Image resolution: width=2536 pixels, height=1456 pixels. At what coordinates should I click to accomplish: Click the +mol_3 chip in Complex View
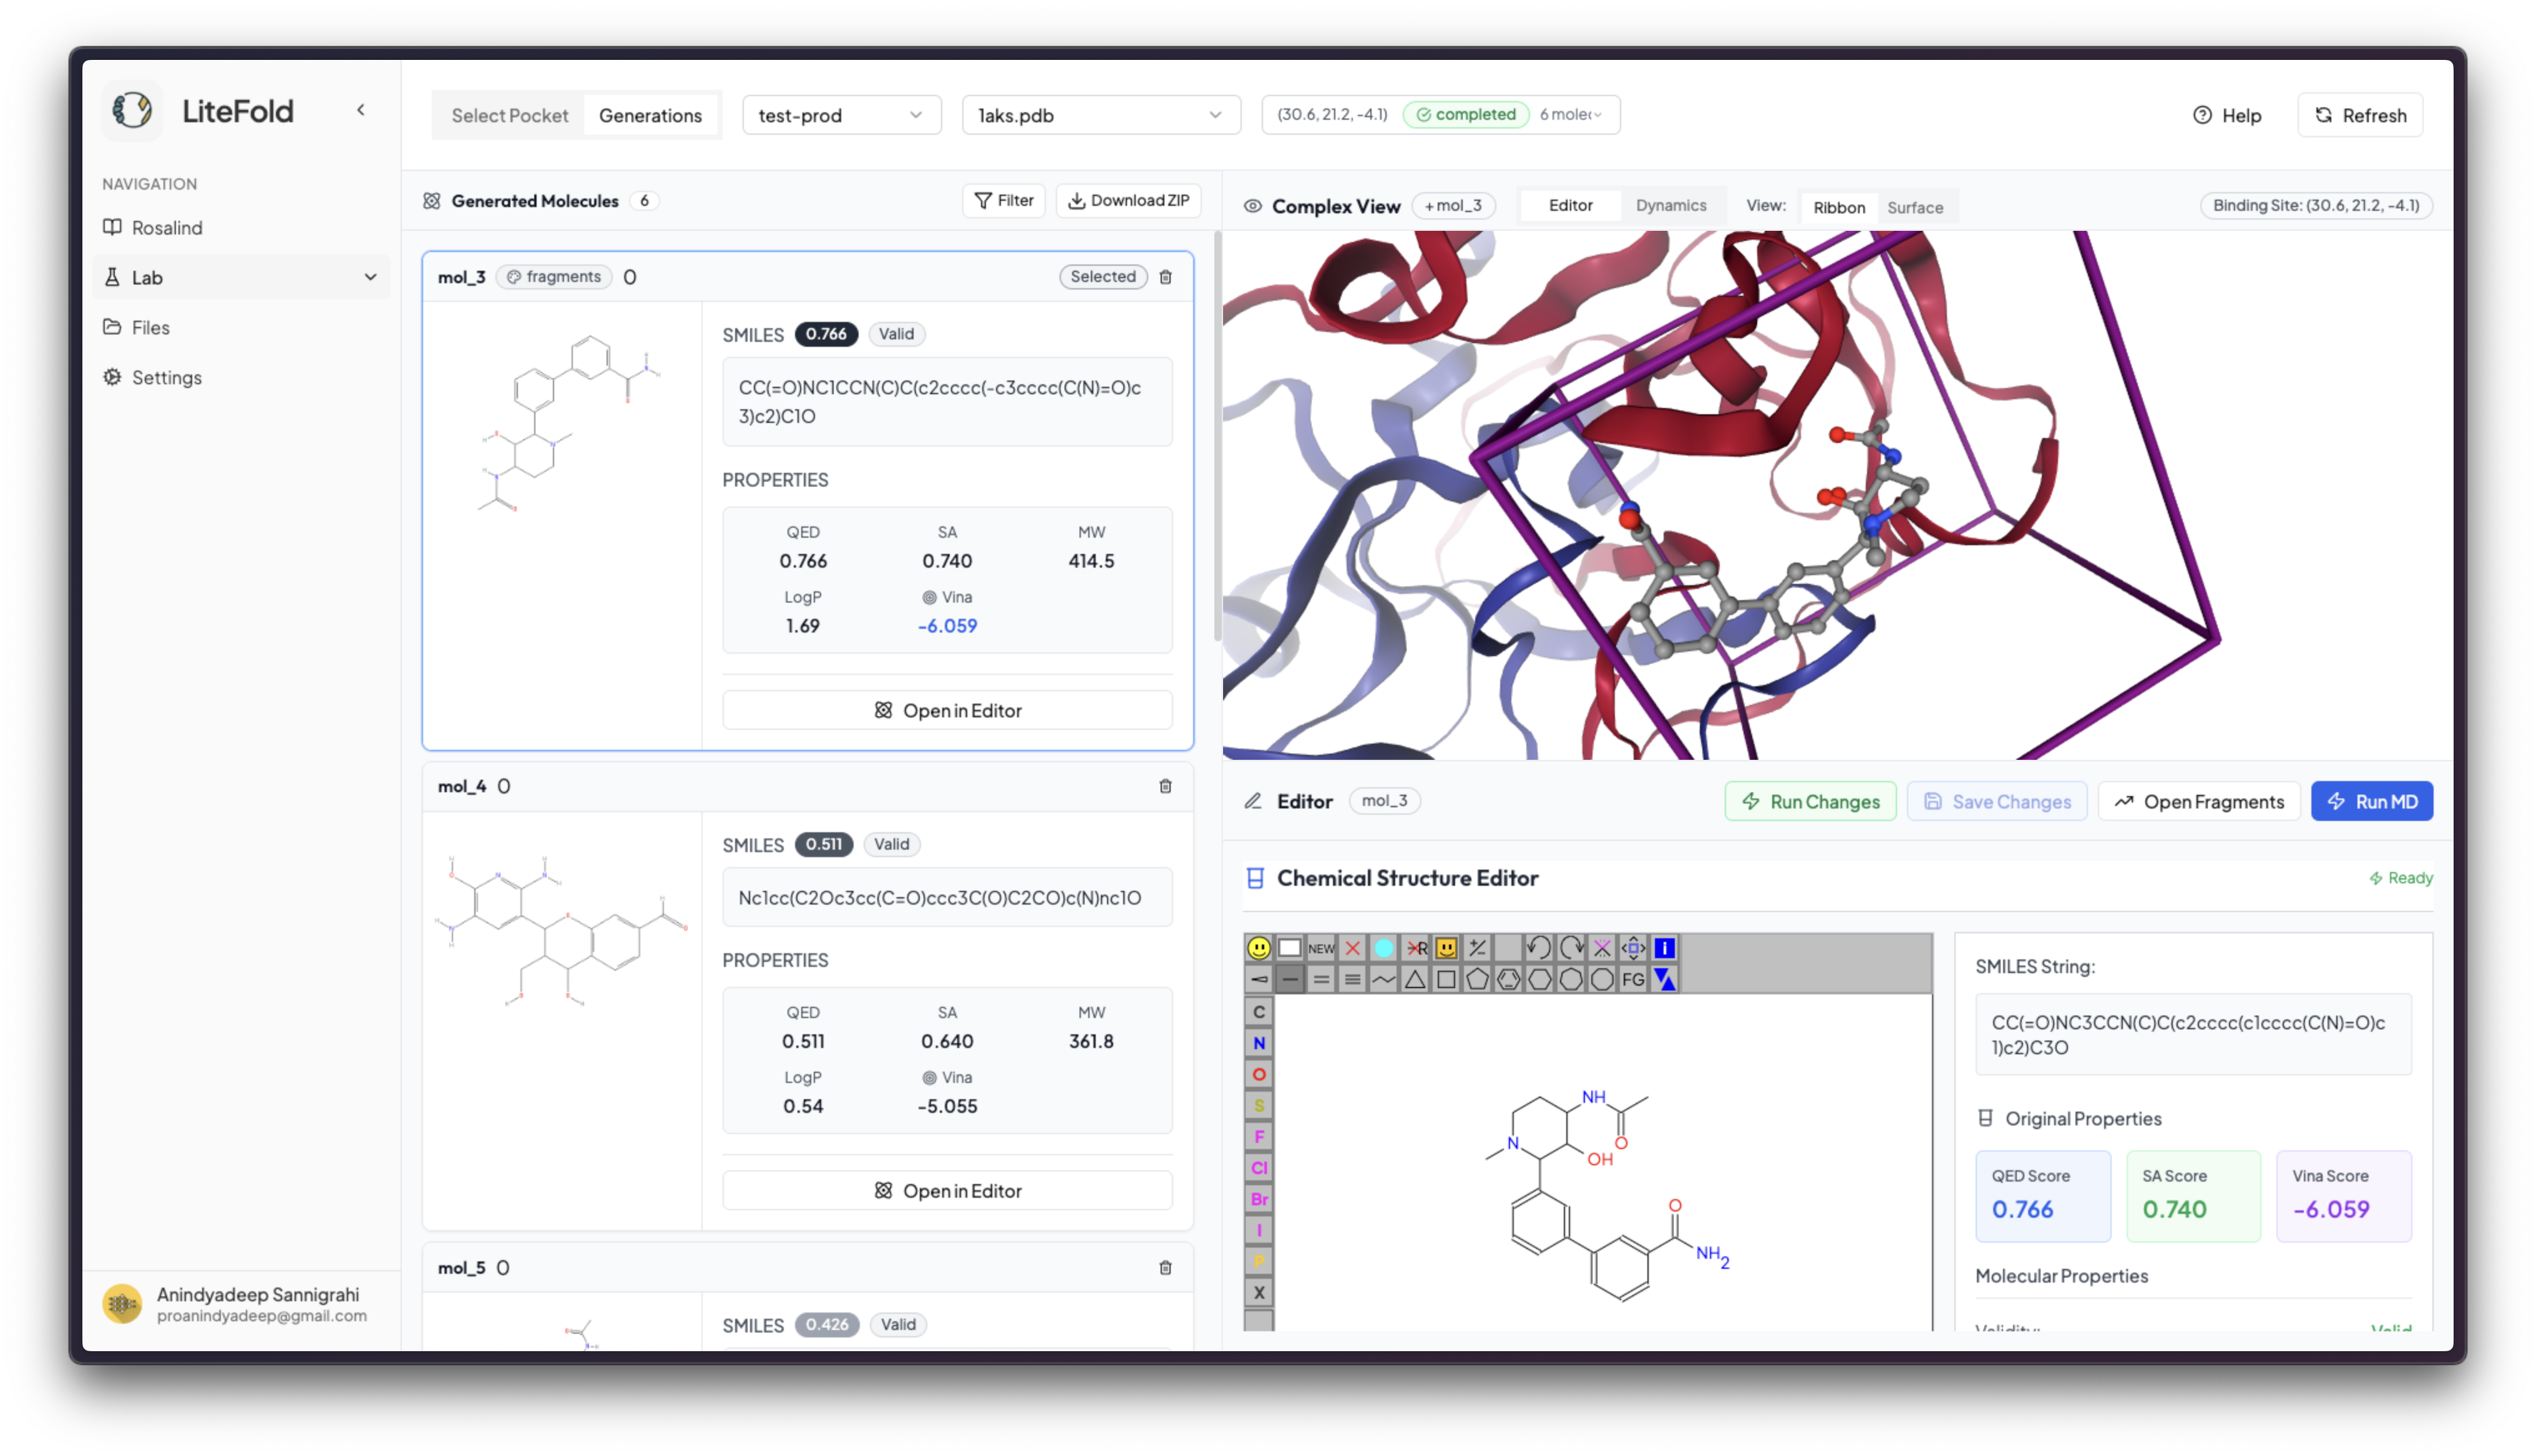1453,205
